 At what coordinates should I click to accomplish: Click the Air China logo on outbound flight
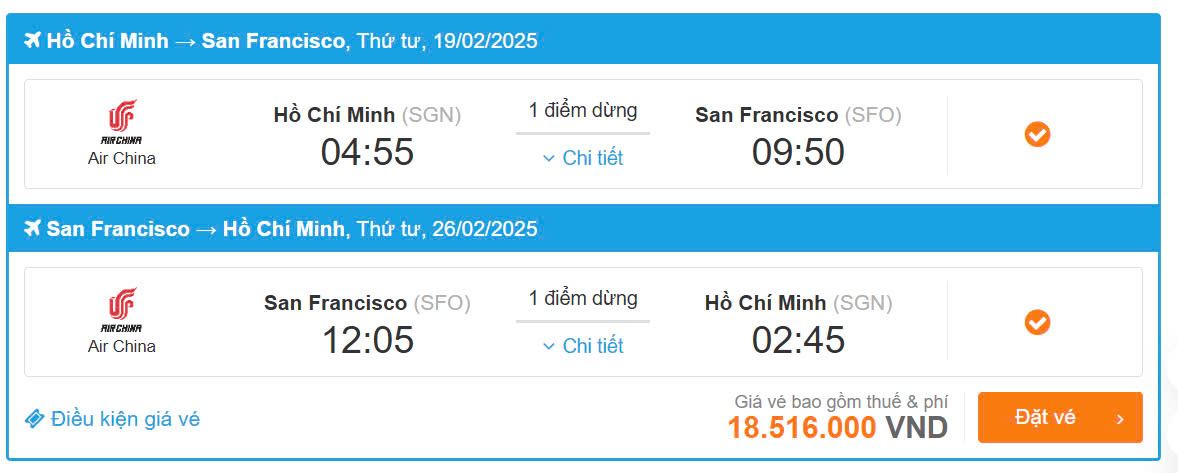[x=121, y=120]
